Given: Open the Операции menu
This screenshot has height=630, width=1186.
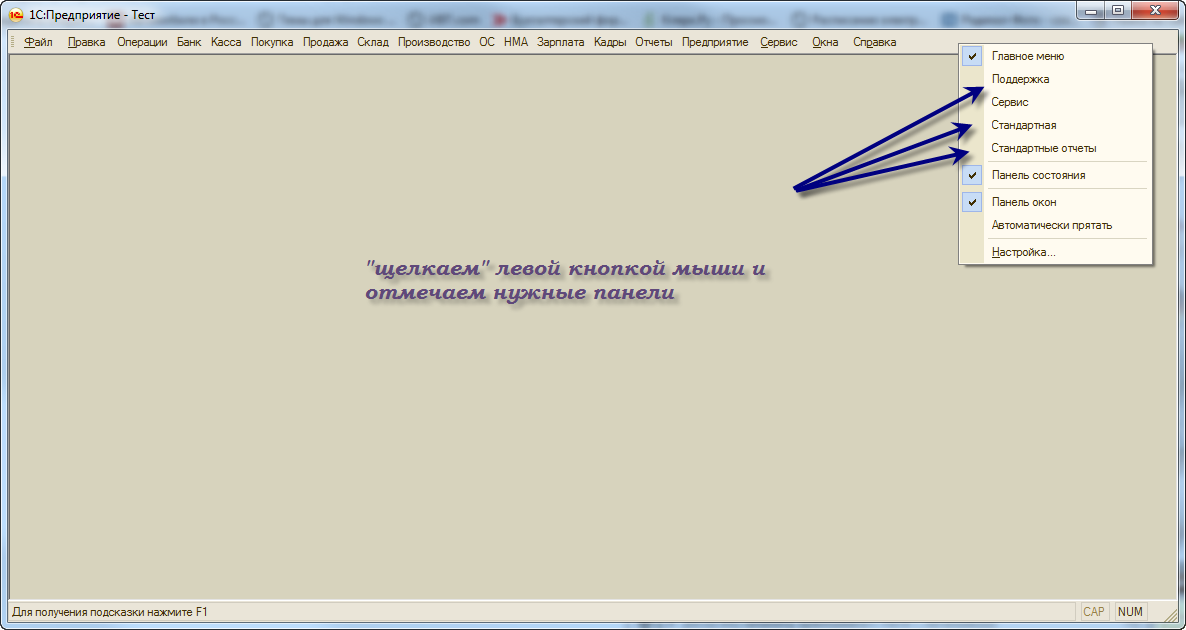Looking at the screenshot, I should point(142,42).
